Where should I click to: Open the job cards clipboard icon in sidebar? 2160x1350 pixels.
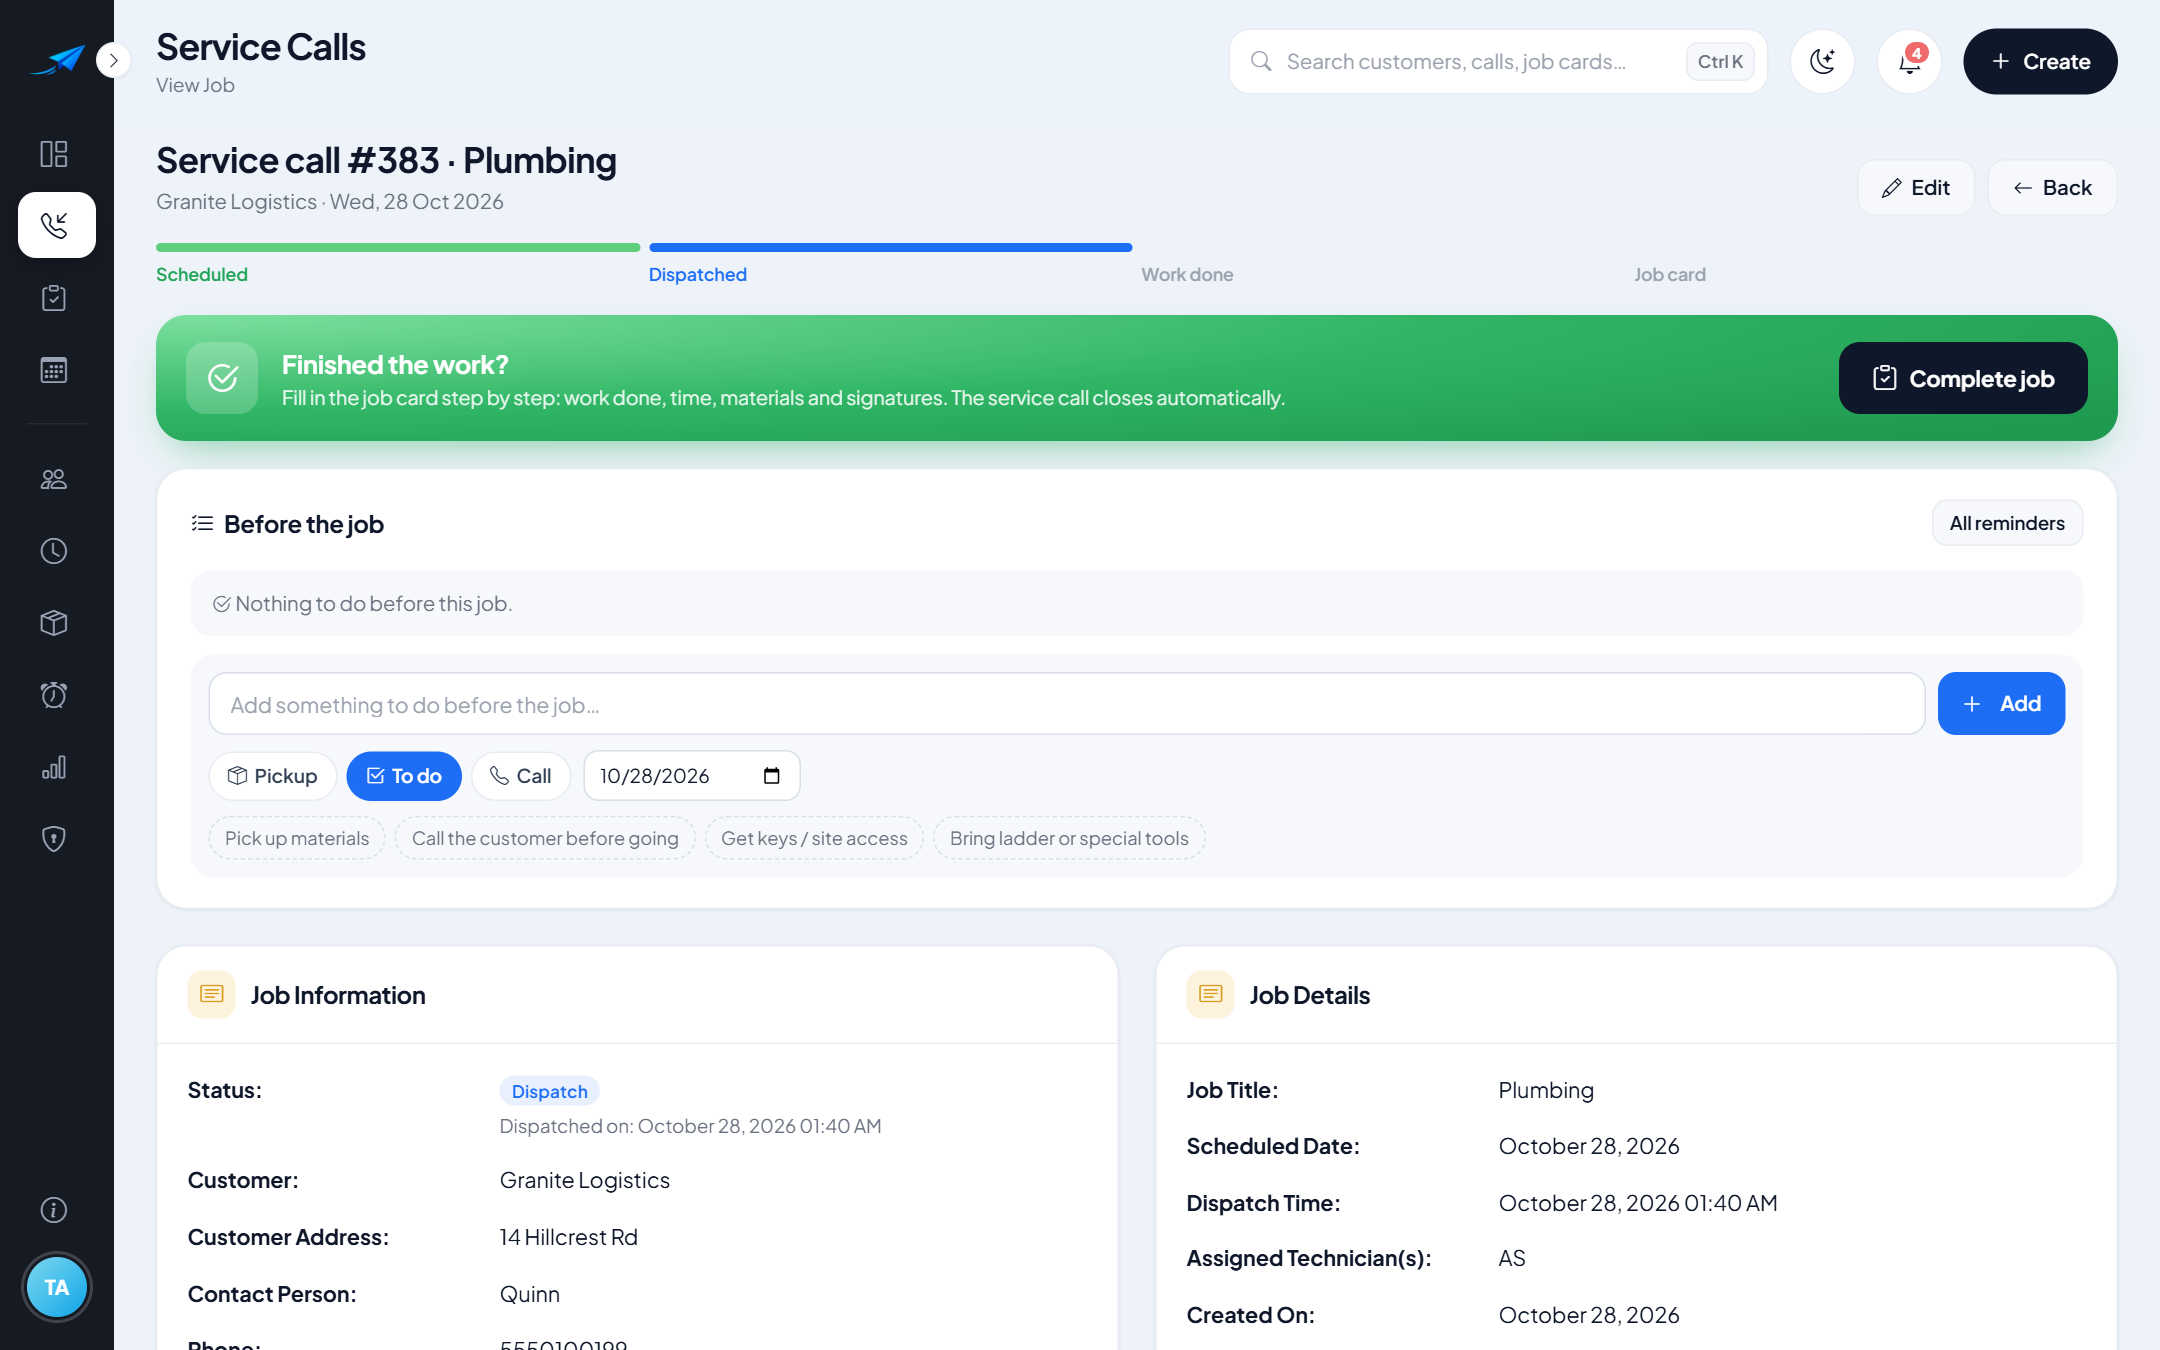(x=54, y=298)
